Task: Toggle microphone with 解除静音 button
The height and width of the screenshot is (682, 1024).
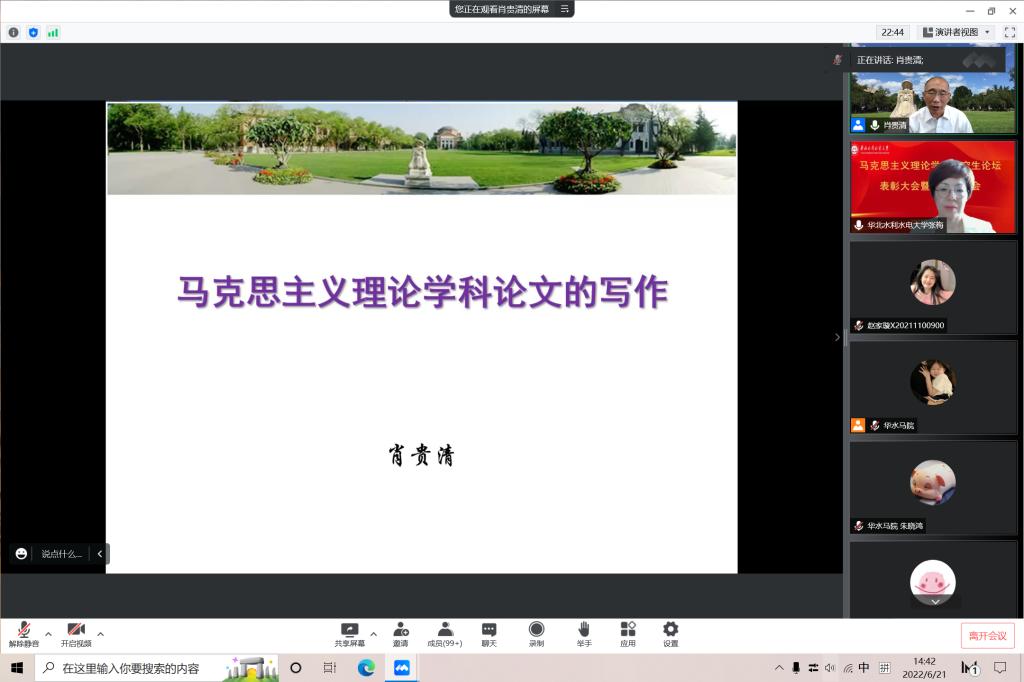Action: (23, 633)
